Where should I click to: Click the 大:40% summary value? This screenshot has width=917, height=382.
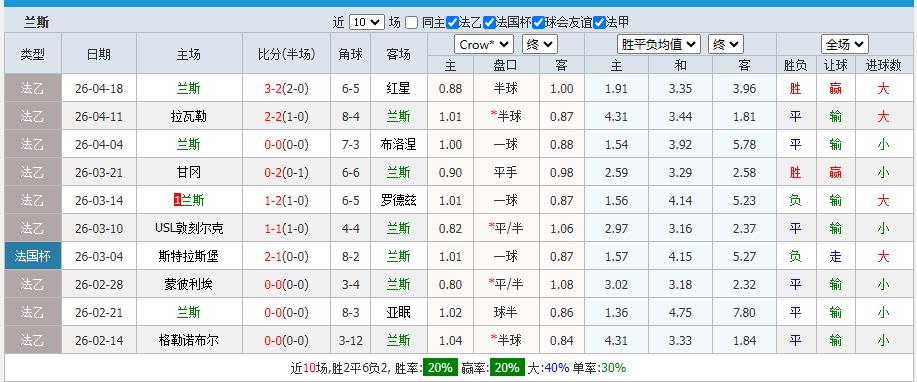(549, 368)
